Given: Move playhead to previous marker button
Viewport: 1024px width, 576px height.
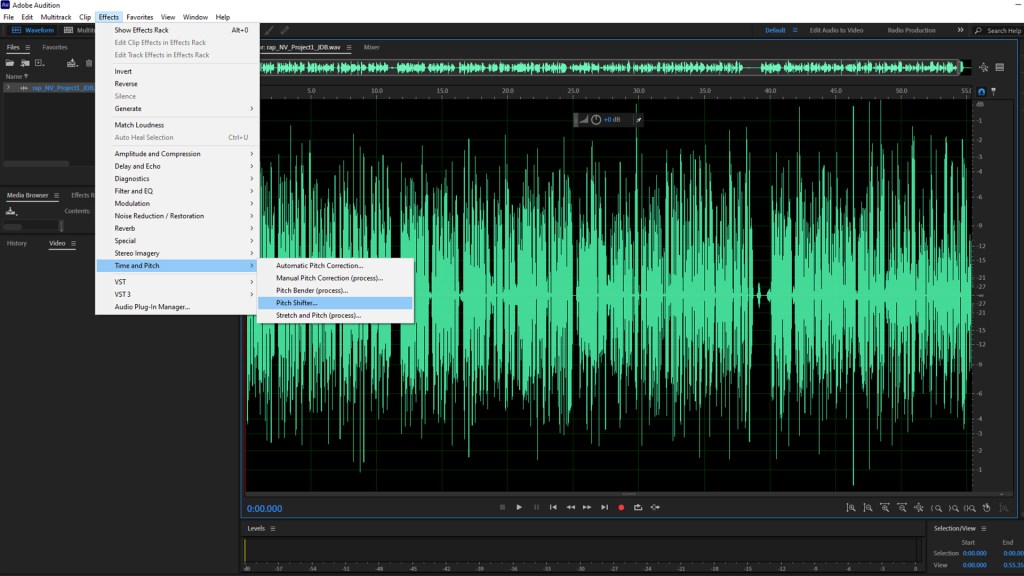Looking at the screenshot, I should [553, 507].
